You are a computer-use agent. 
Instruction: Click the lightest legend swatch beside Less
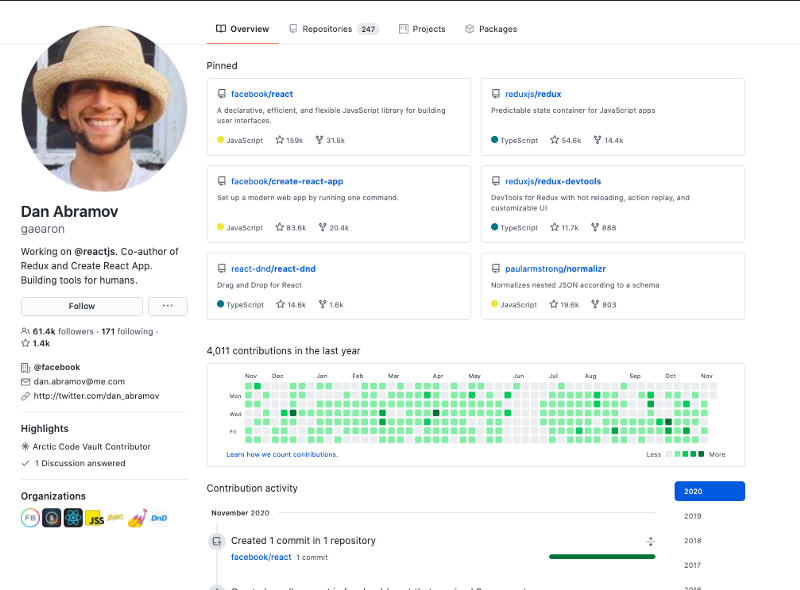point(669,454)
